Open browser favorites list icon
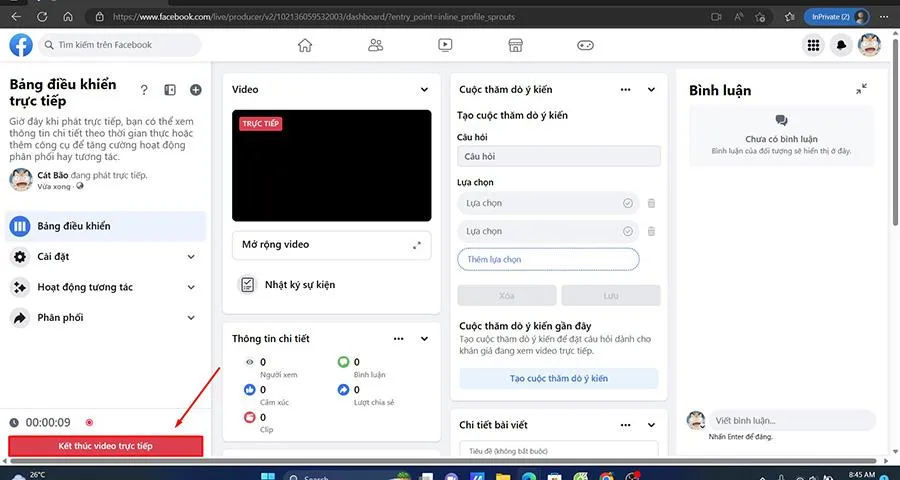This screenshot has width=900, height=480. pyautogui.click(x=790, y=17)
